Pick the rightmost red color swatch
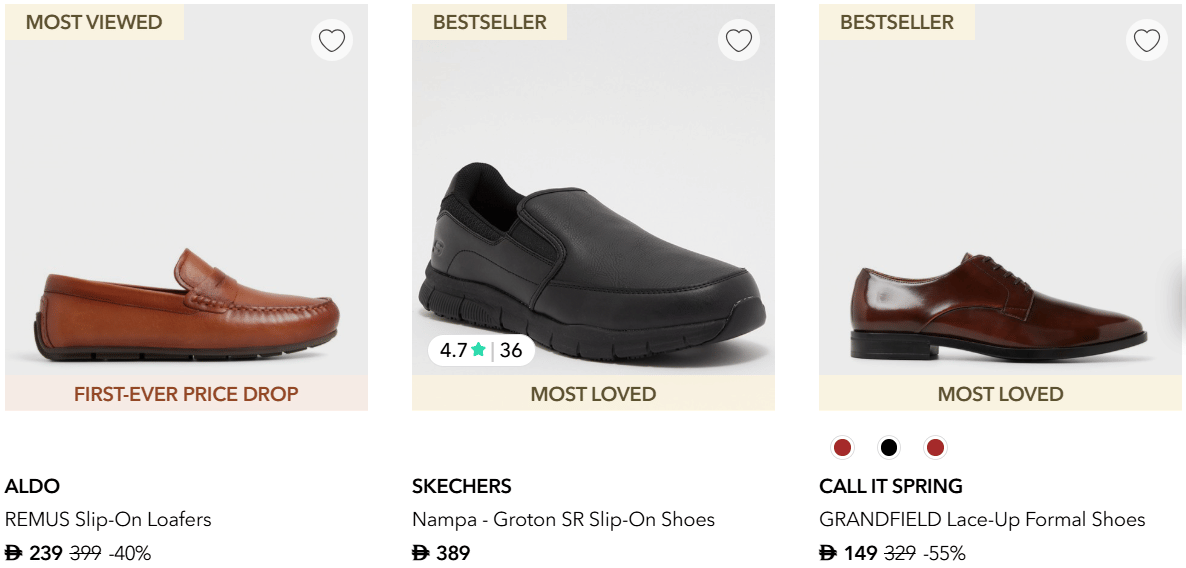The height and width of the screenshot is (568, 1186). pyautogui.click(x=935, y=447)
